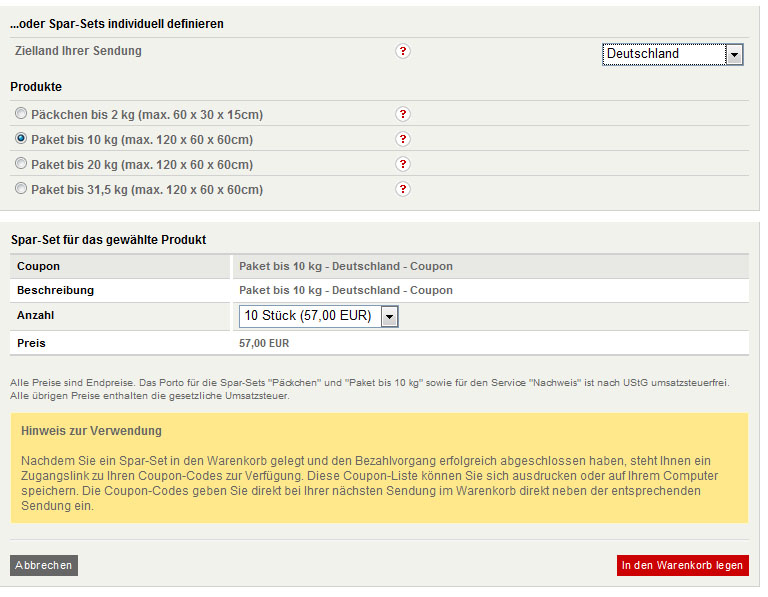Open the Anzahl 10 Stück dropdown

(x=318, y=316)
